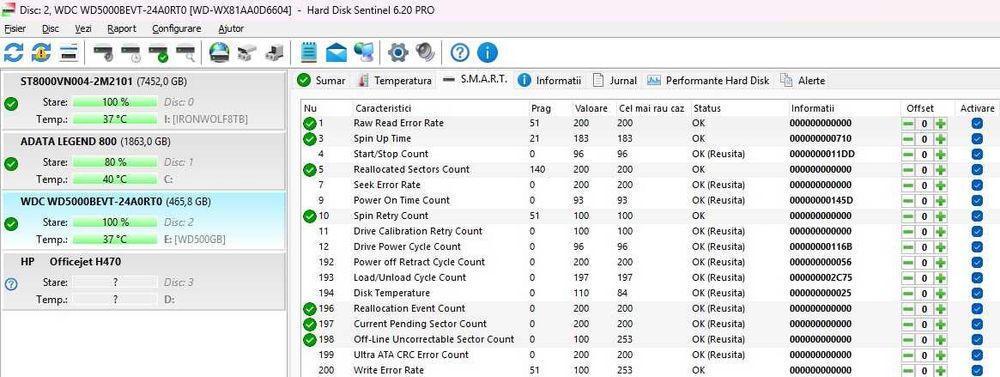Select the HP Officejet H470 device panel

tap(143, 281)
